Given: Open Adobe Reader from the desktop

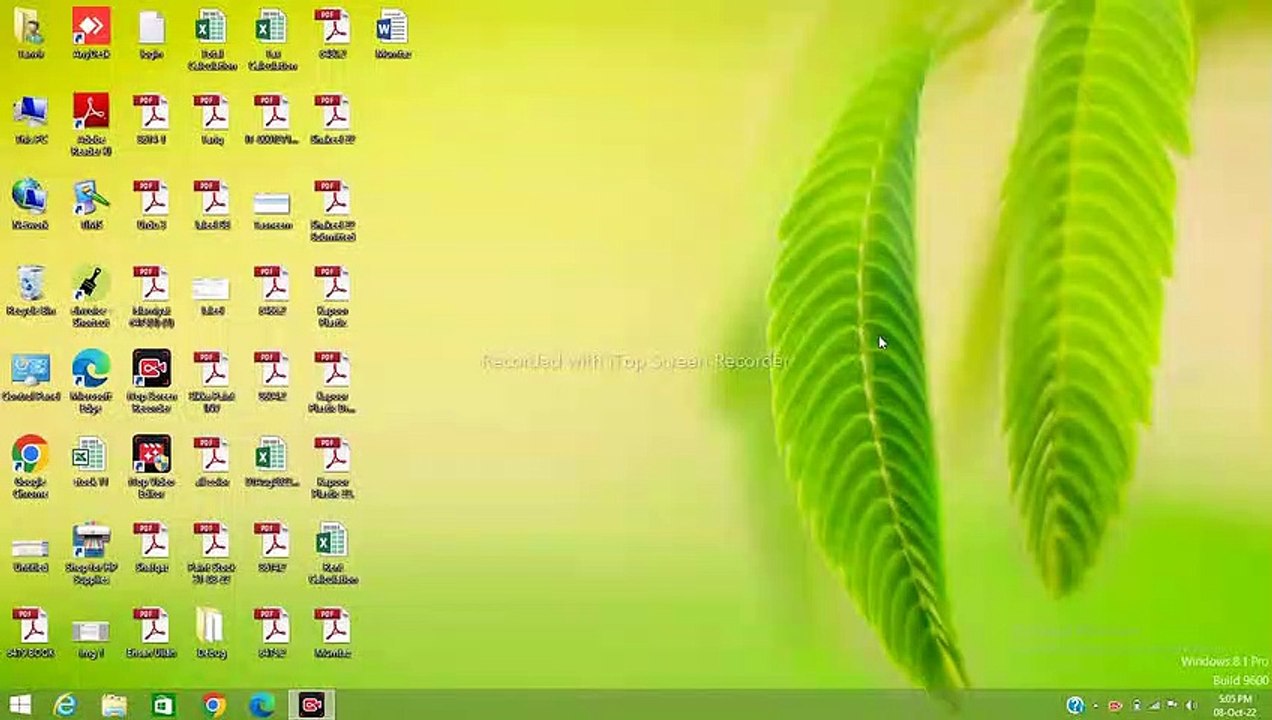Looking at the screenshot, I should pyautogui.click(x=91, y=116).
